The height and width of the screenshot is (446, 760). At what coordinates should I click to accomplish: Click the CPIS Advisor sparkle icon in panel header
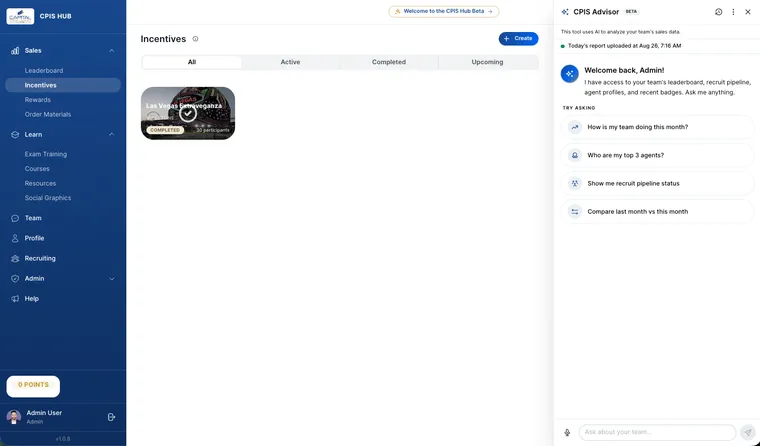coord(565,12)
